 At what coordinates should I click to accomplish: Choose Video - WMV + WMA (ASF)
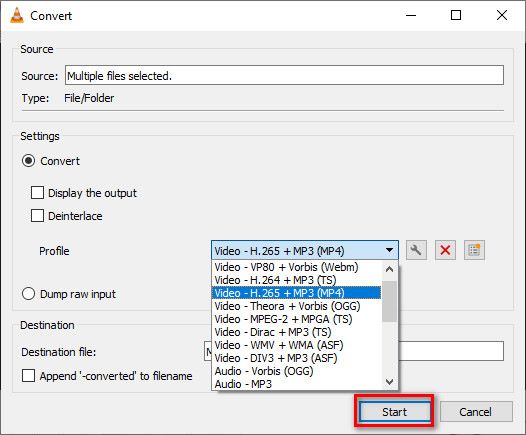click(297, 345)
